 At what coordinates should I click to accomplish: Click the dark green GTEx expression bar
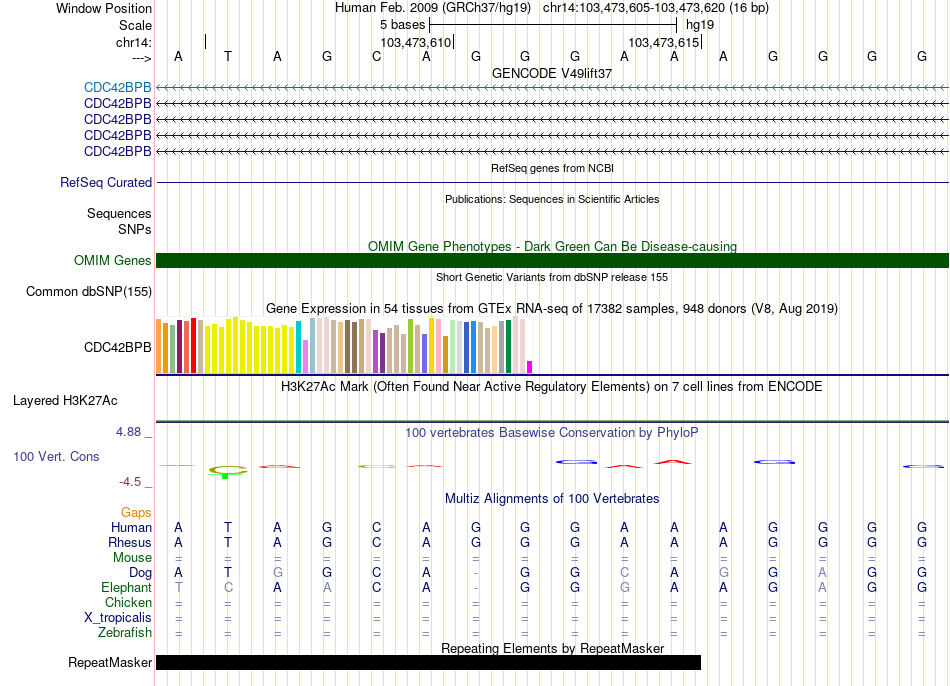pos(509,347)
